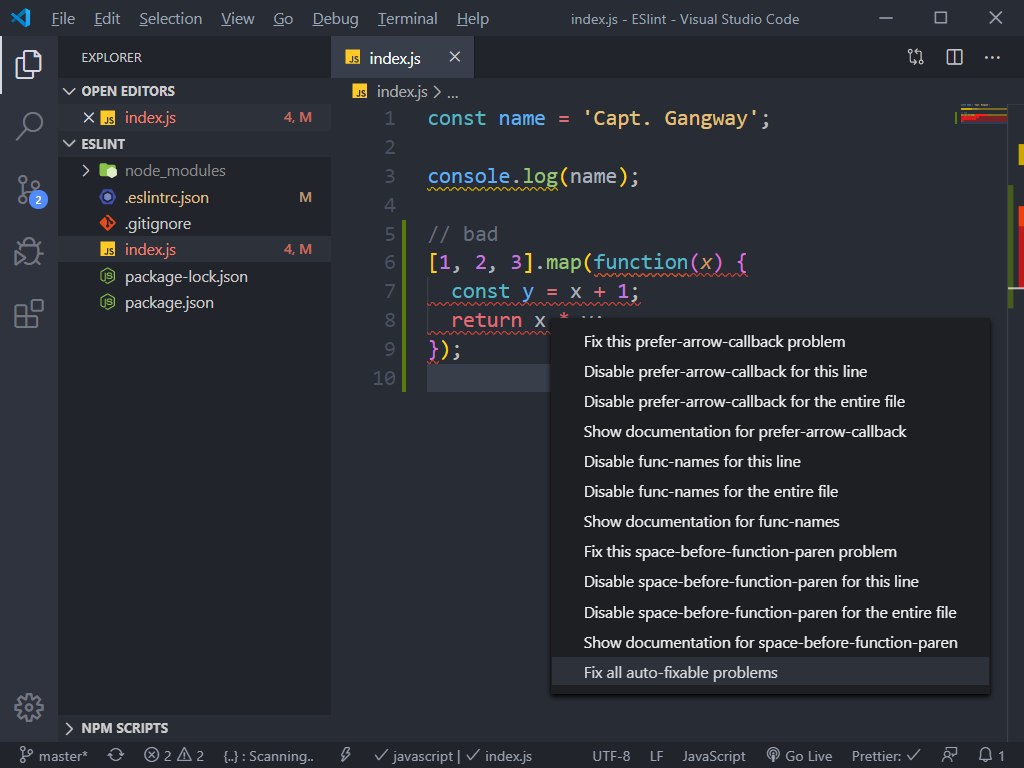Open problems errors and warnings counter
Screen dimensions: 1024x768
coord(174,756)
